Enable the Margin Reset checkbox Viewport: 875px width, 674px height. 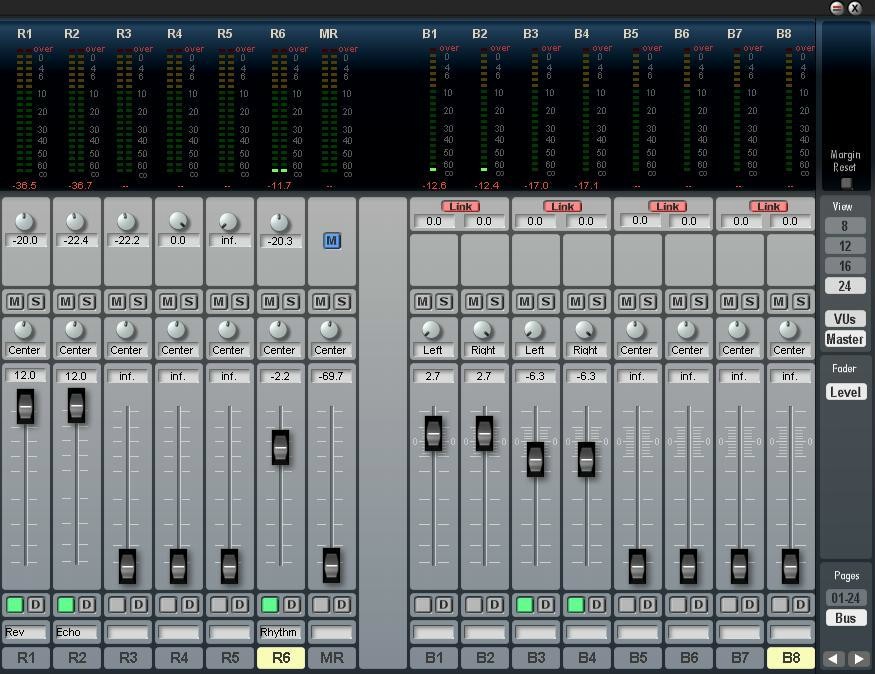pos(846,183)
